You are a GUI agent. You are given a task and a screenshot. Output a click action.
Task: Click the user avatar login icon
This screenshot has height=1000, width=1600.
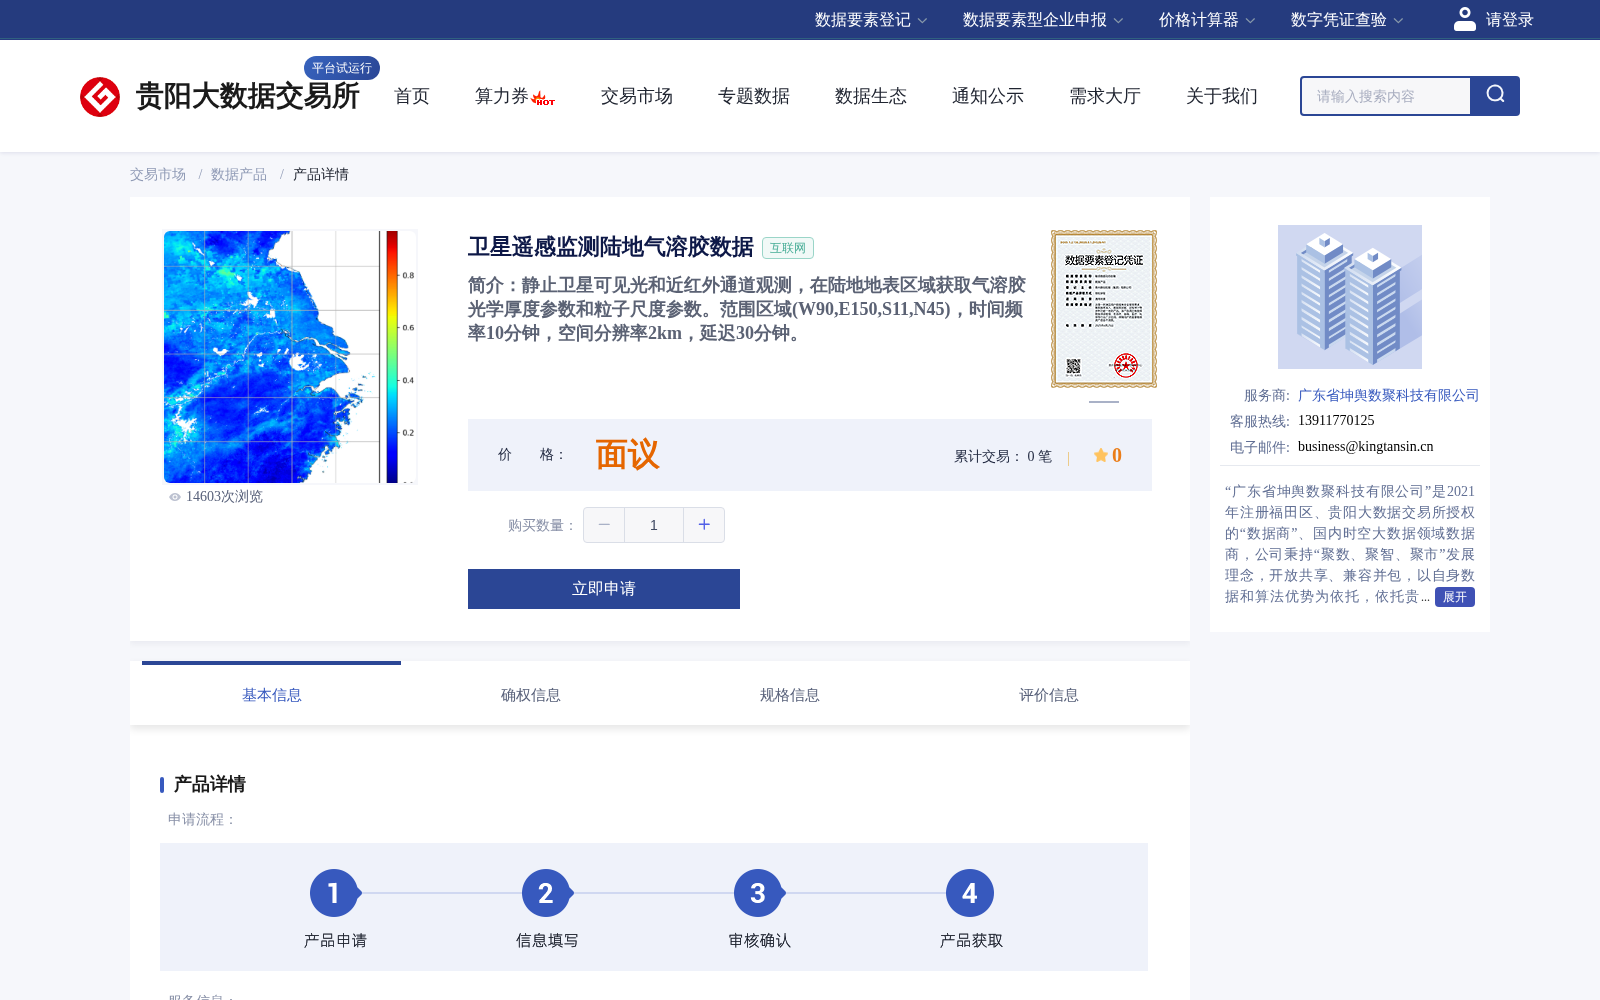pyautogui.click(x=1465, y=19)
